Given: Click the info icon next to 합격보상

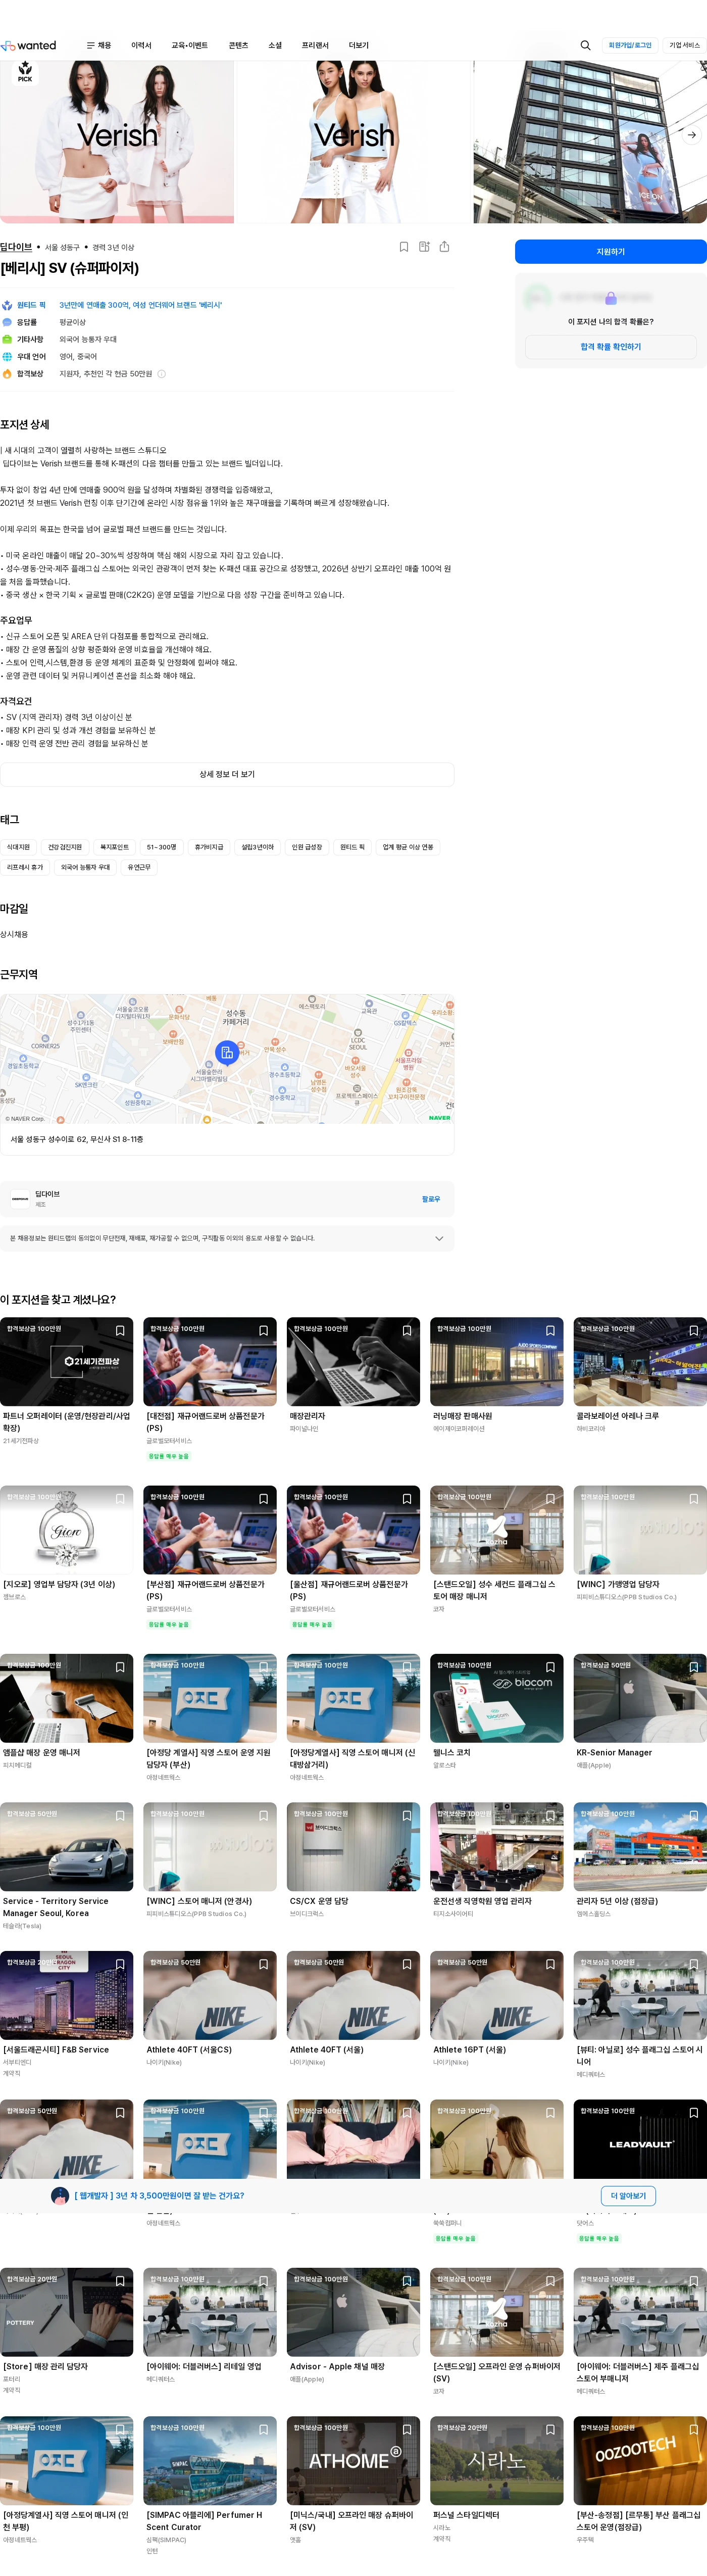Looking at the screenshot, I should [161, 374].
